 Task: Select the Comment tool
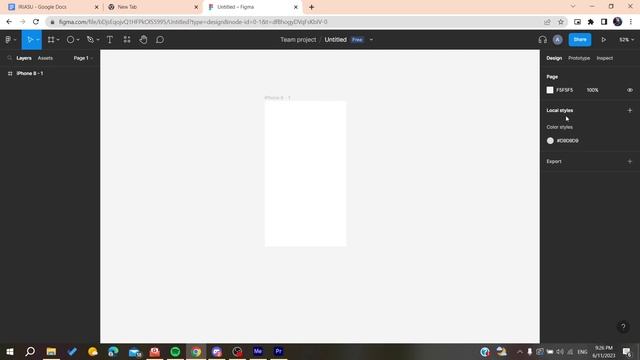[160, 40]
